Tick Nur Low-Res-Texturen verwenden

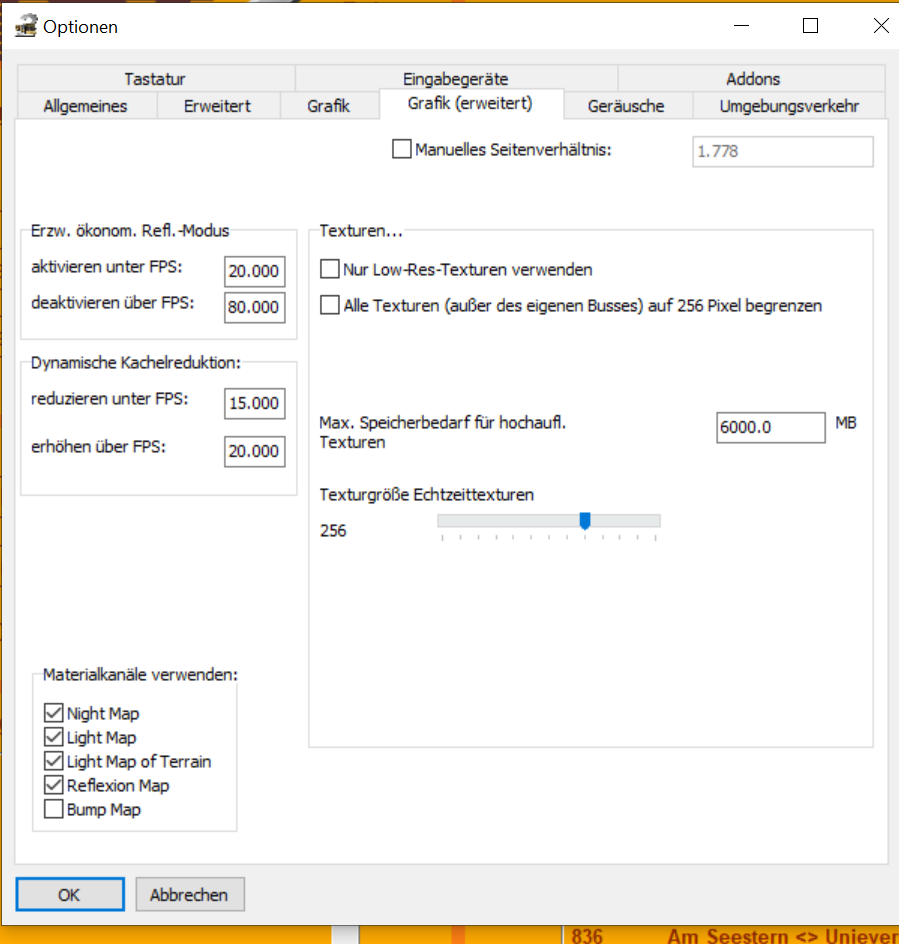(330, 269)
